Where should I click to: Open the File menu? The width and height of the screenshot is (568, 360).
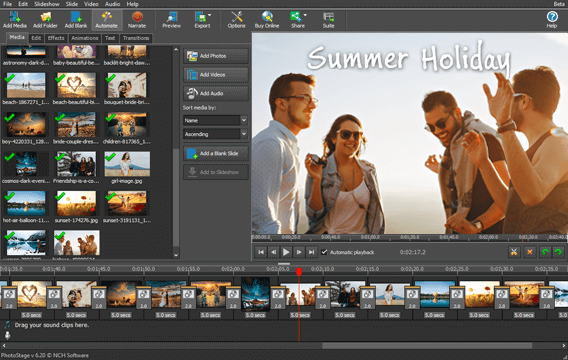pyautogui.click(x=7, y=4)
